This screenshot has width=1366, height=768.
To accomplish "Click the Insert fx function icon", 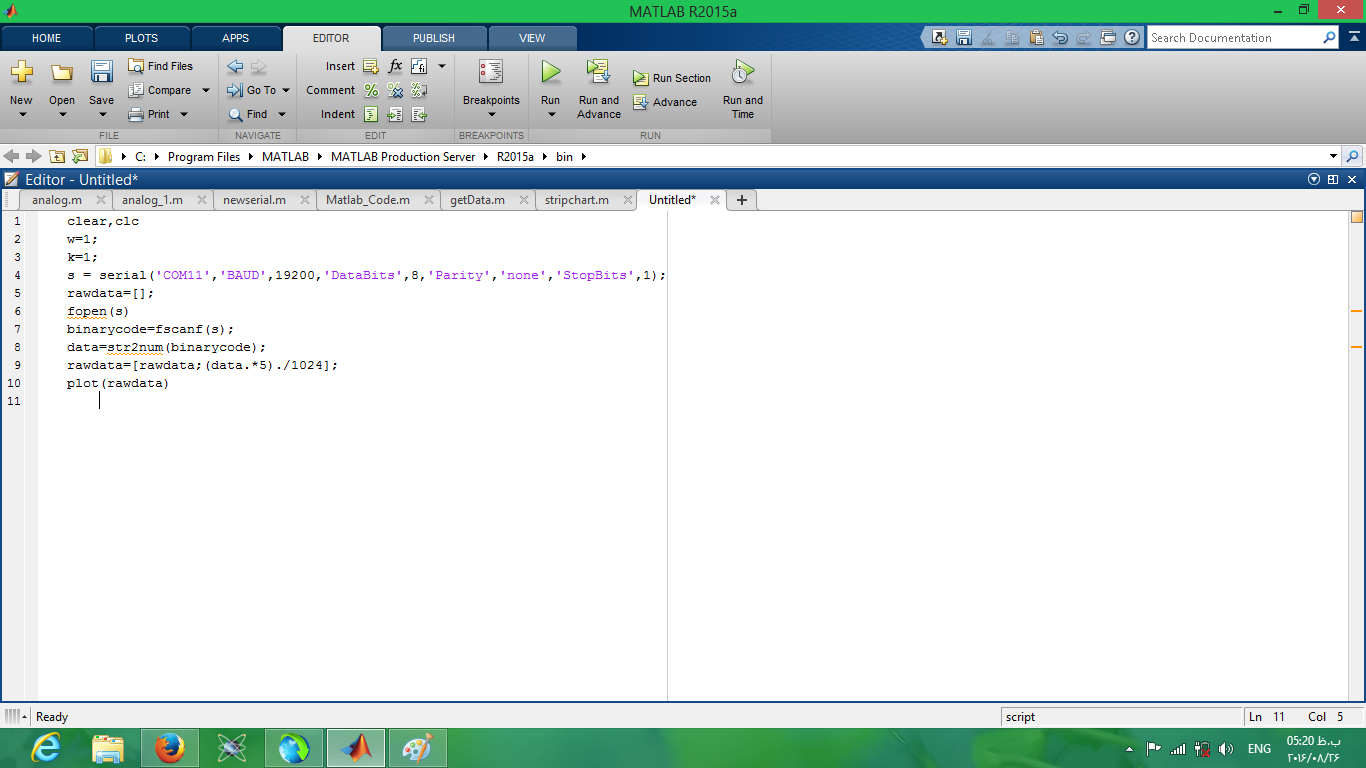I will click(395, 66).
